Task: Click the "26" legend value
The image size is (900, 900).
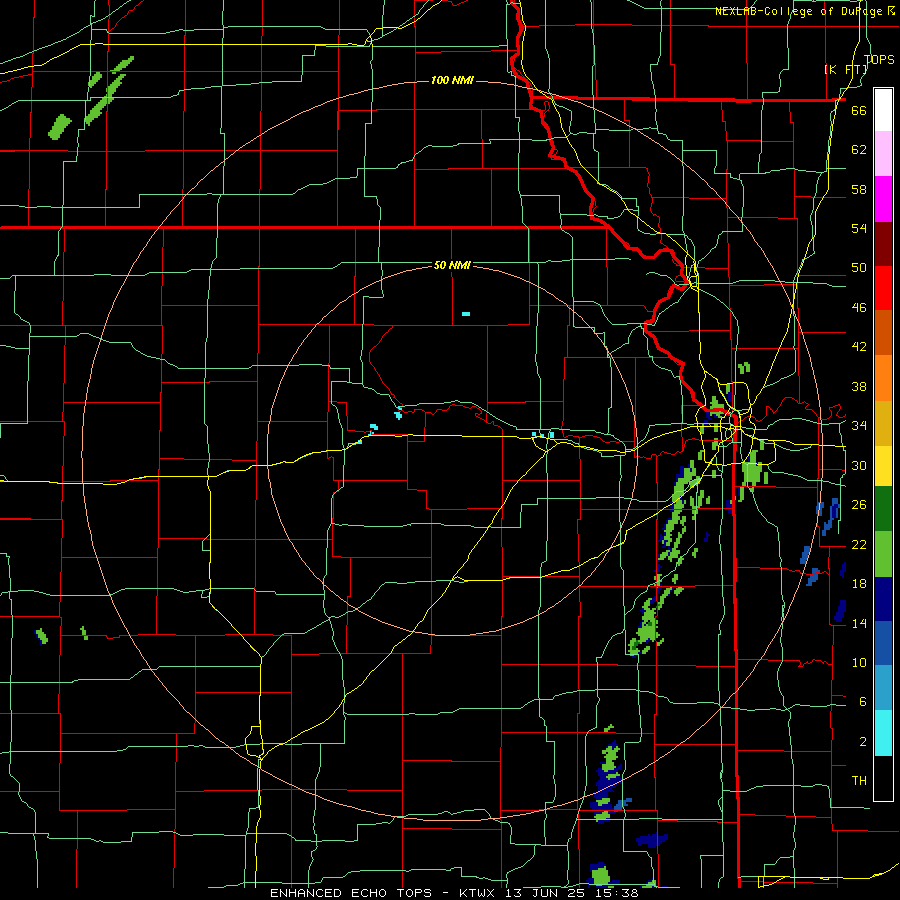Action: coord(859,505)
